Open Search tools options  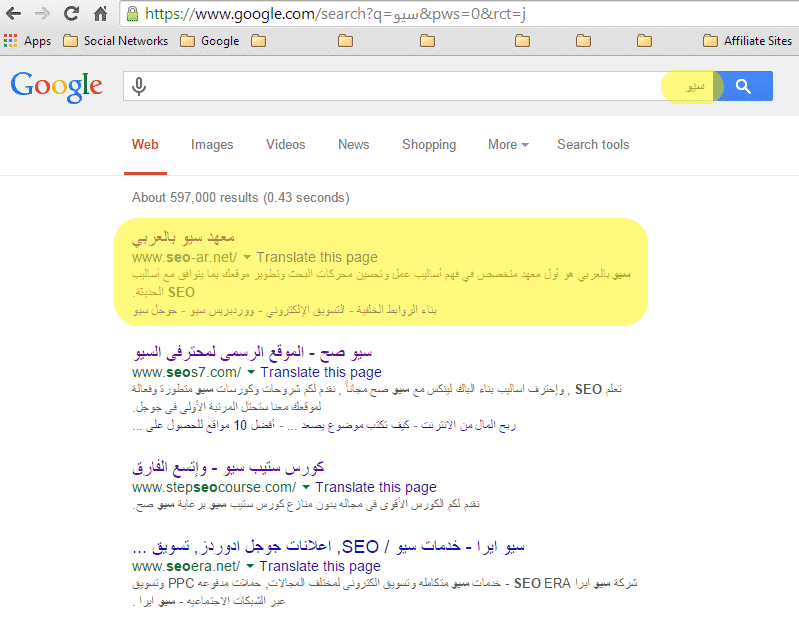[593, 145]
